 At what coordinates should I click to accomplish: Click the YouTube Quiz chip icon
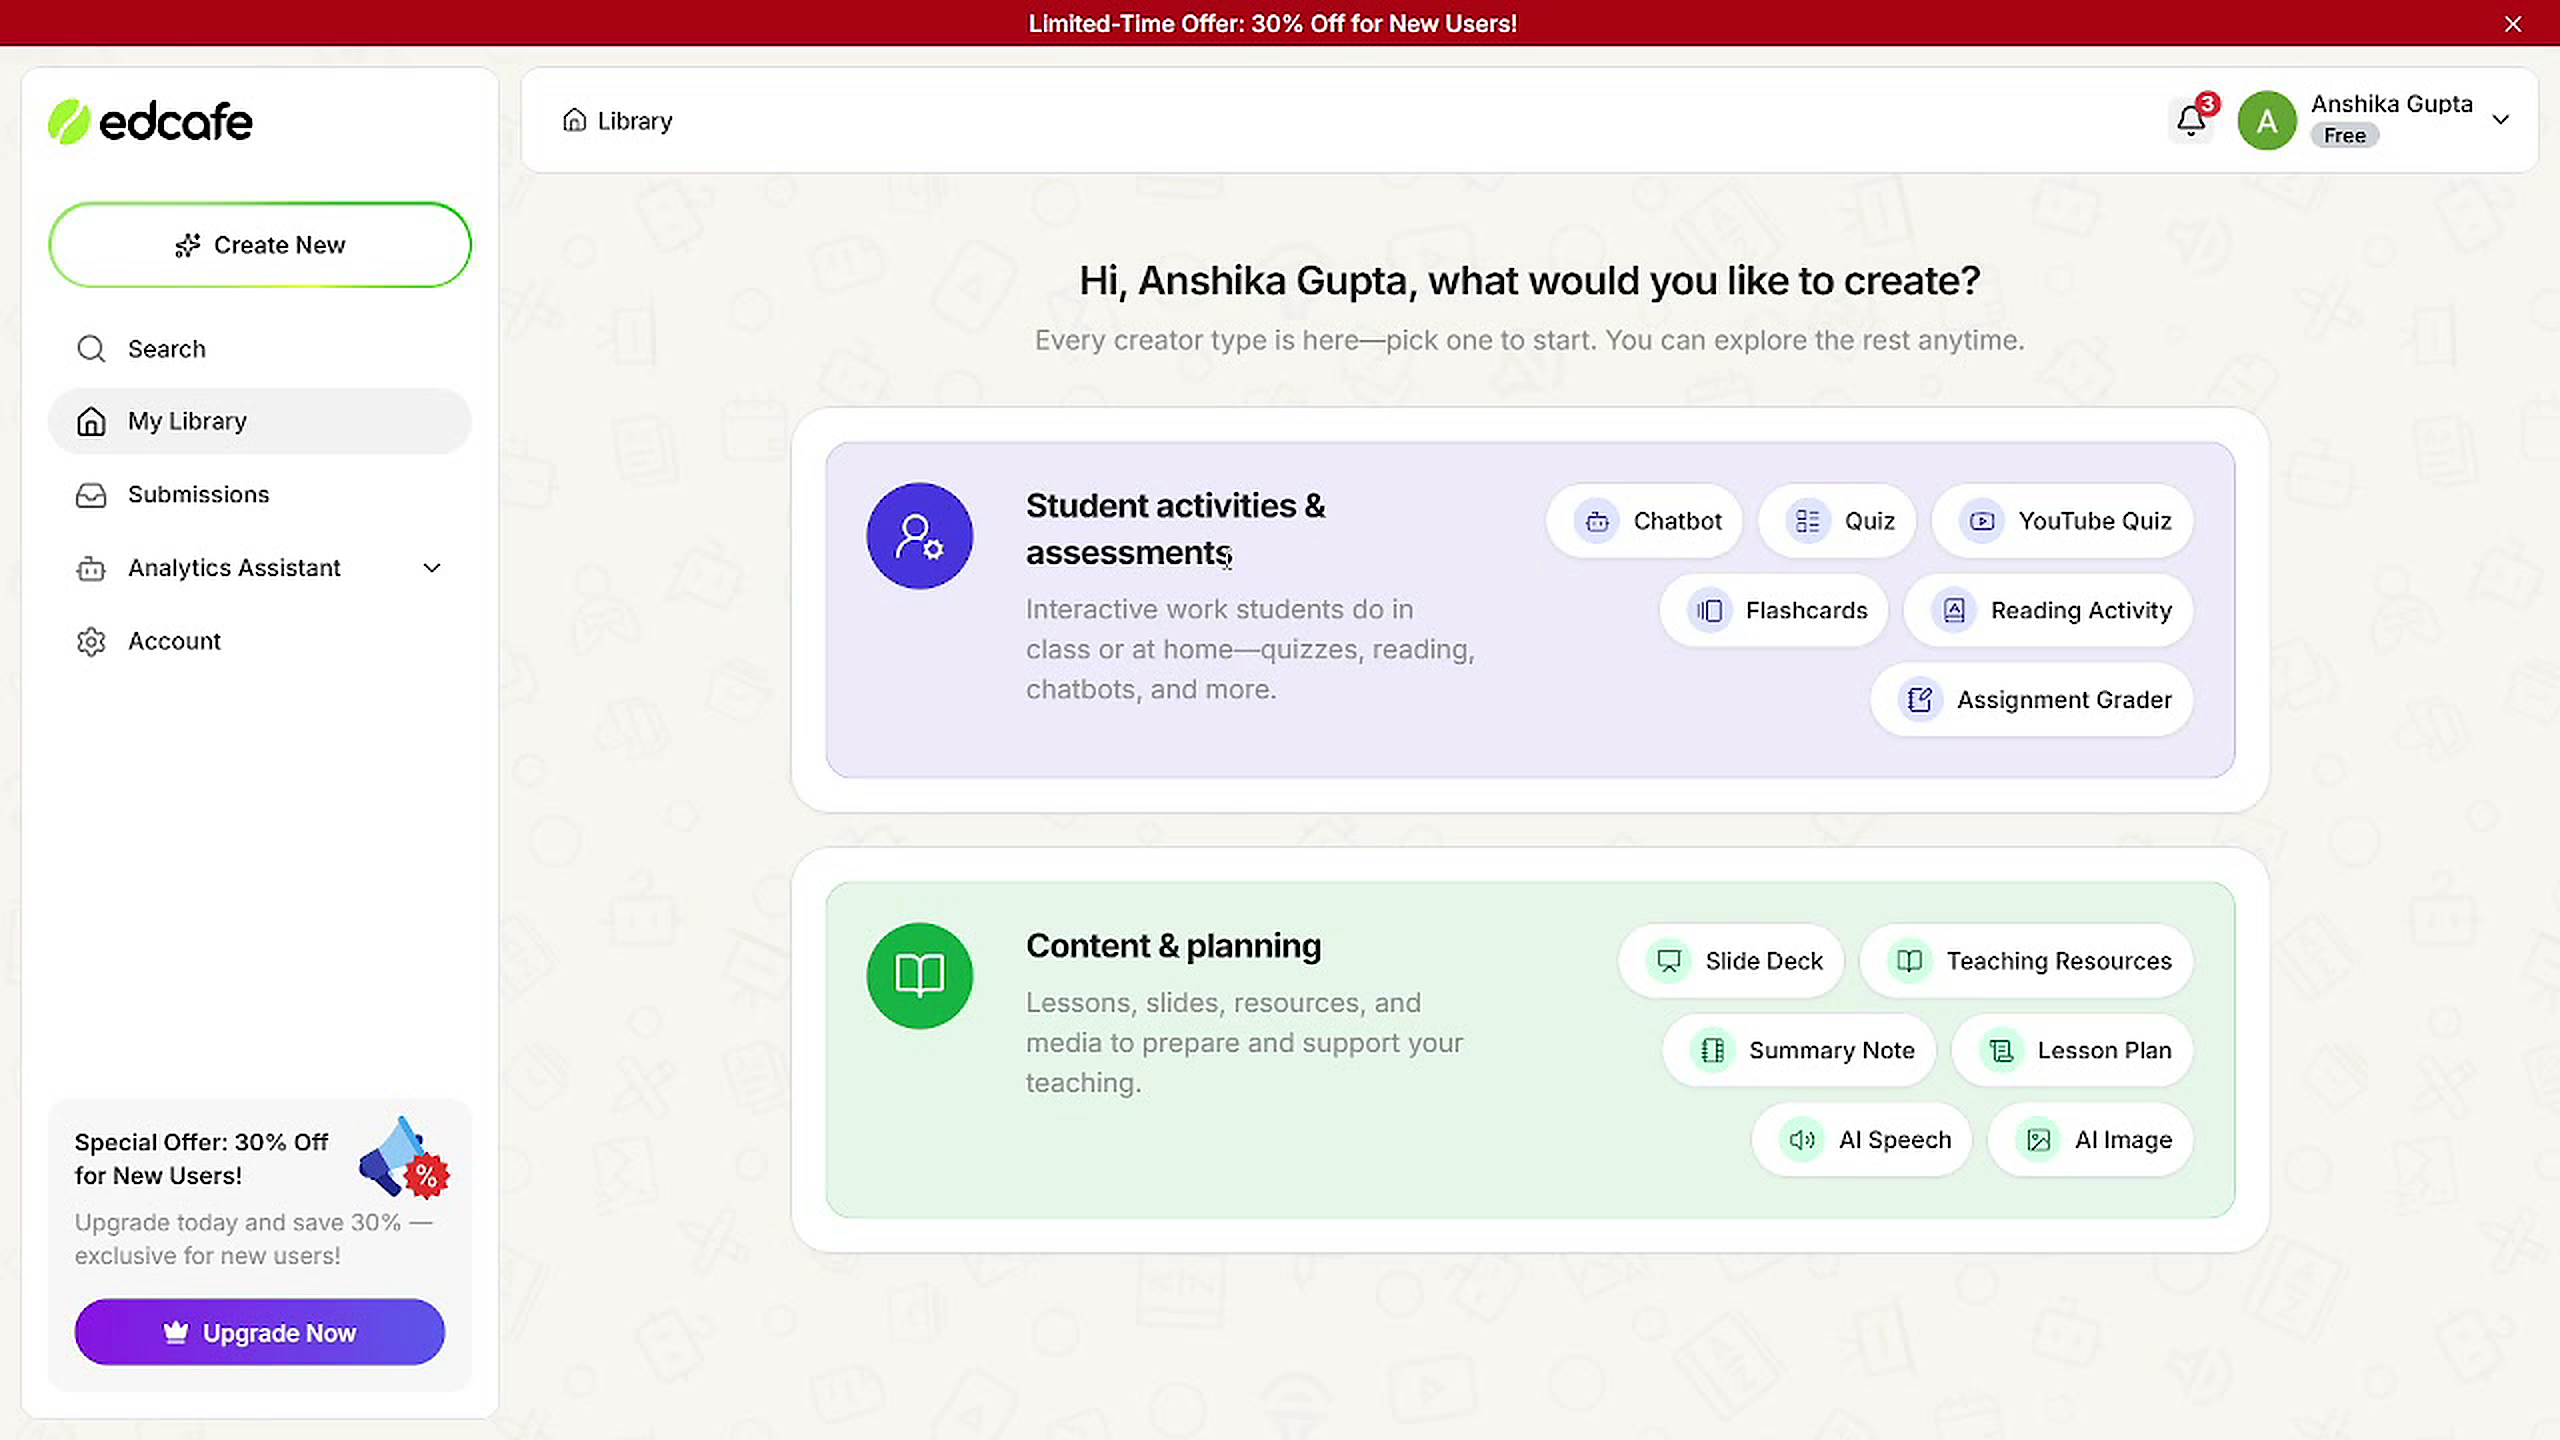[x=1982, y=521]
